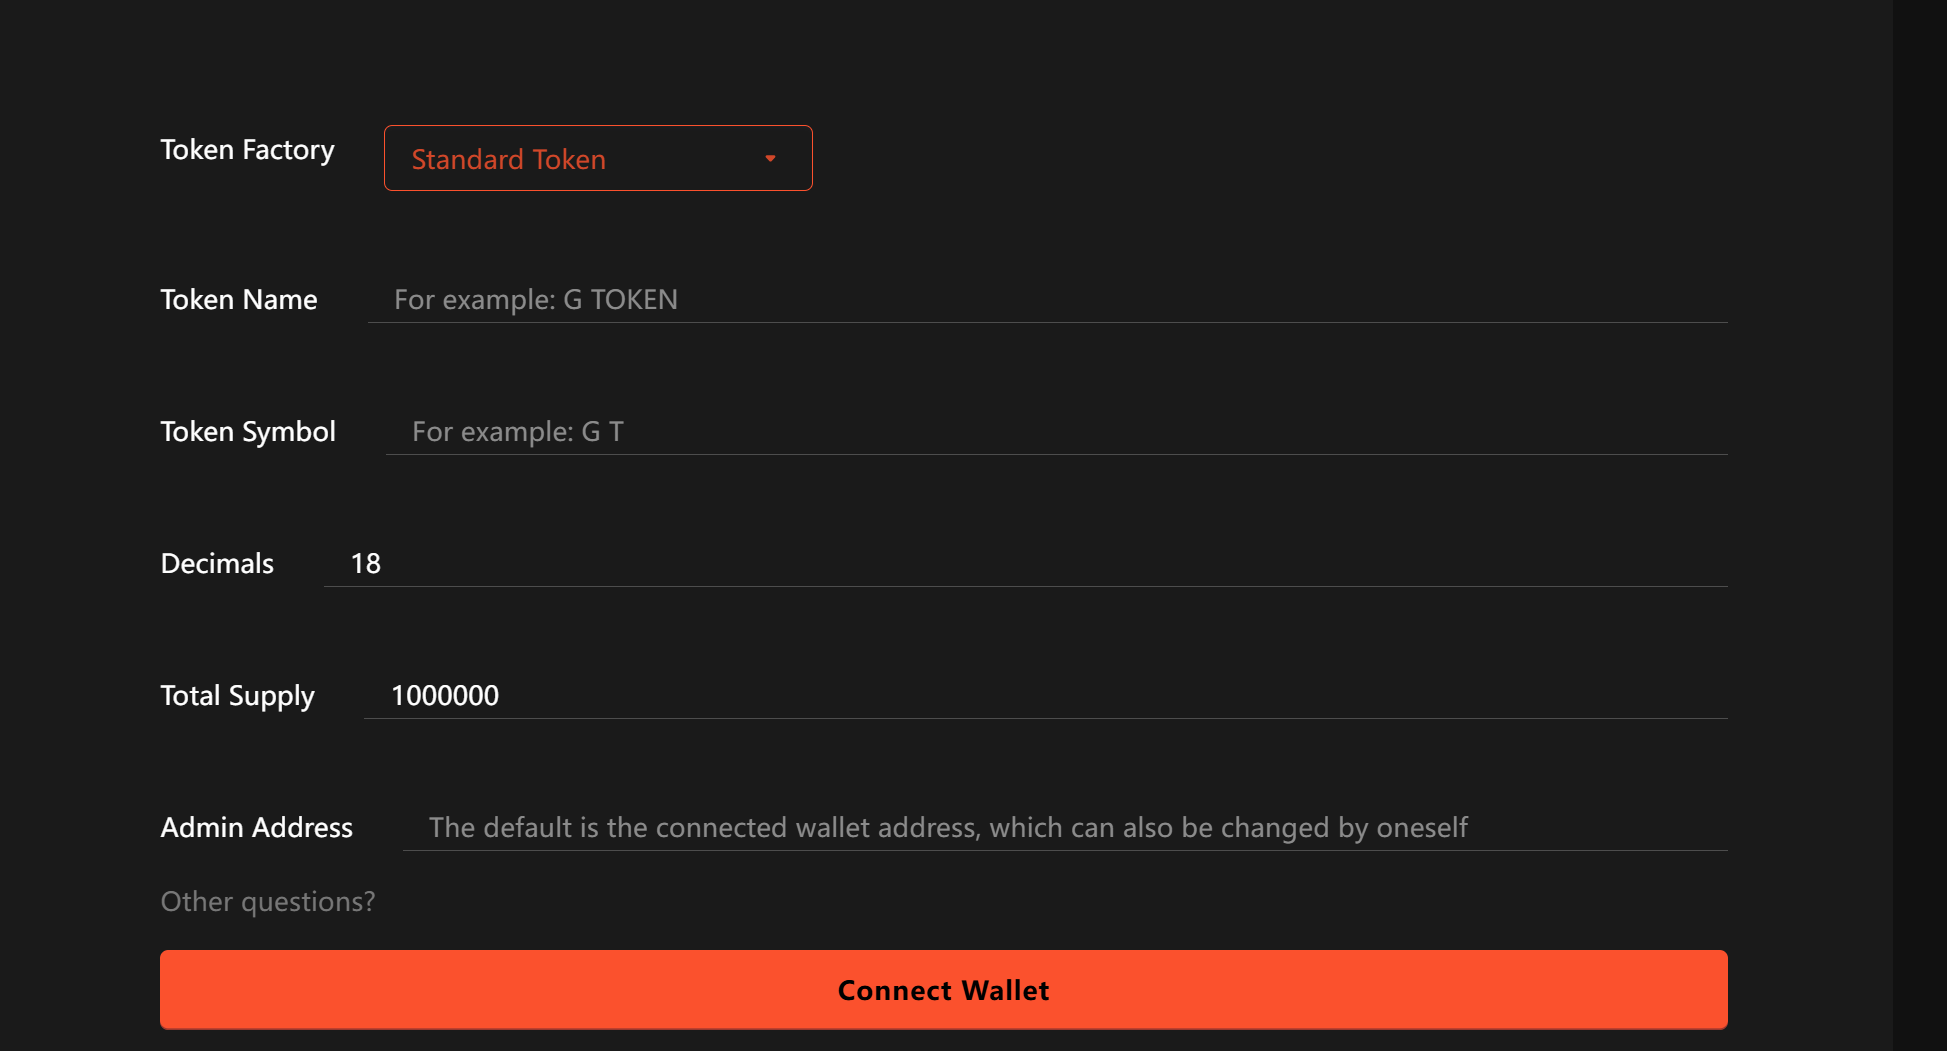Click the 'For example: G T' placeholder
This screenshot has height=1051, width=1947.
(517, 431)
